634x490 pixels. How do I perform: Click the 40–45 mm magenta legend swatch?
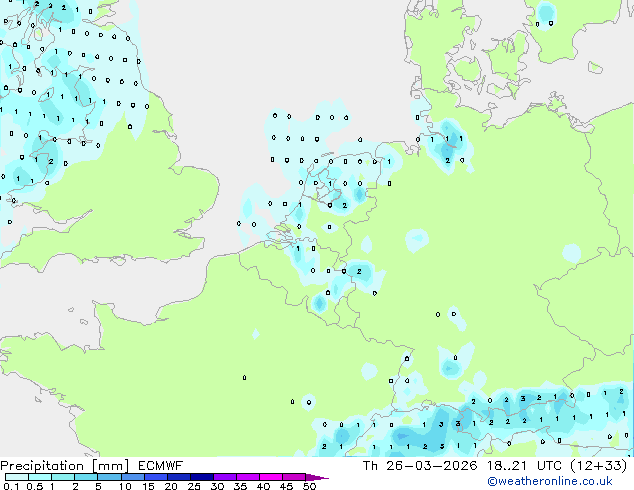271,477
